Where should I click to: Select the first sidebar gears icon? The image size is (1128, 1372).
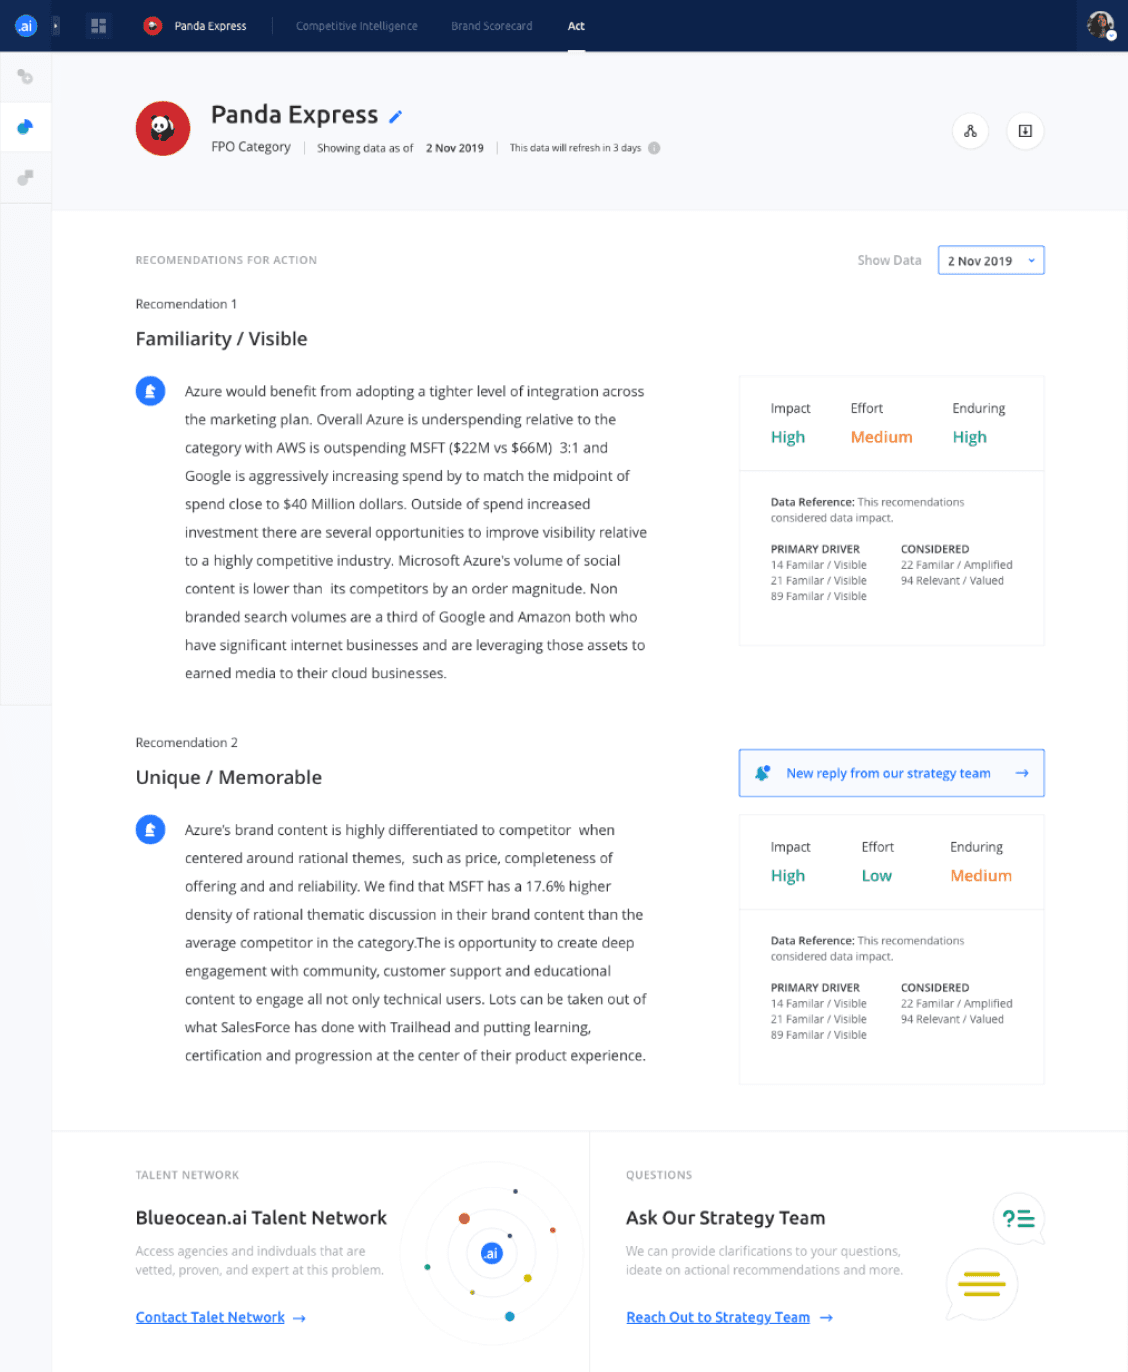[26, 77]
